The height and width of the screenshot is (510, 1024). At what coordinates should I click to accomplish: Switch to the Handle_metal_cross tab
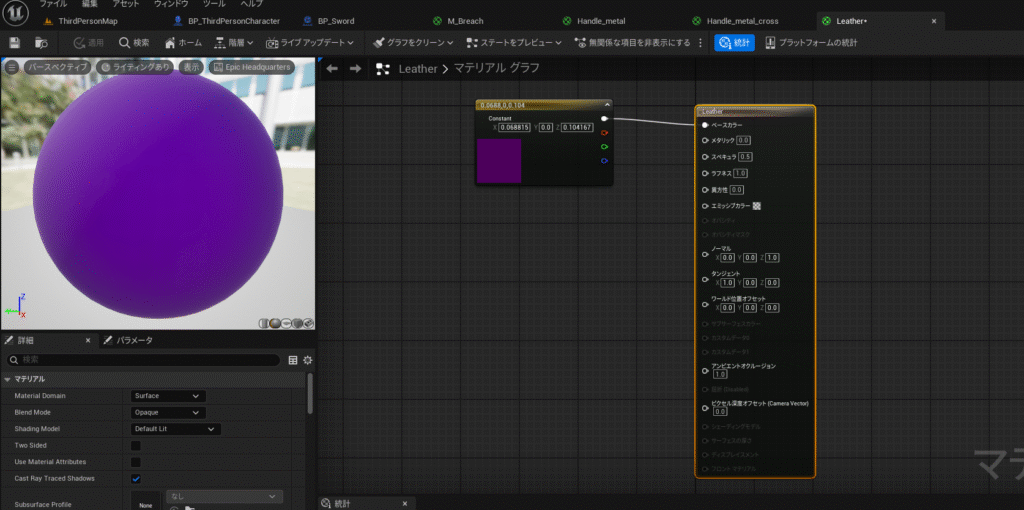point(742,21)
